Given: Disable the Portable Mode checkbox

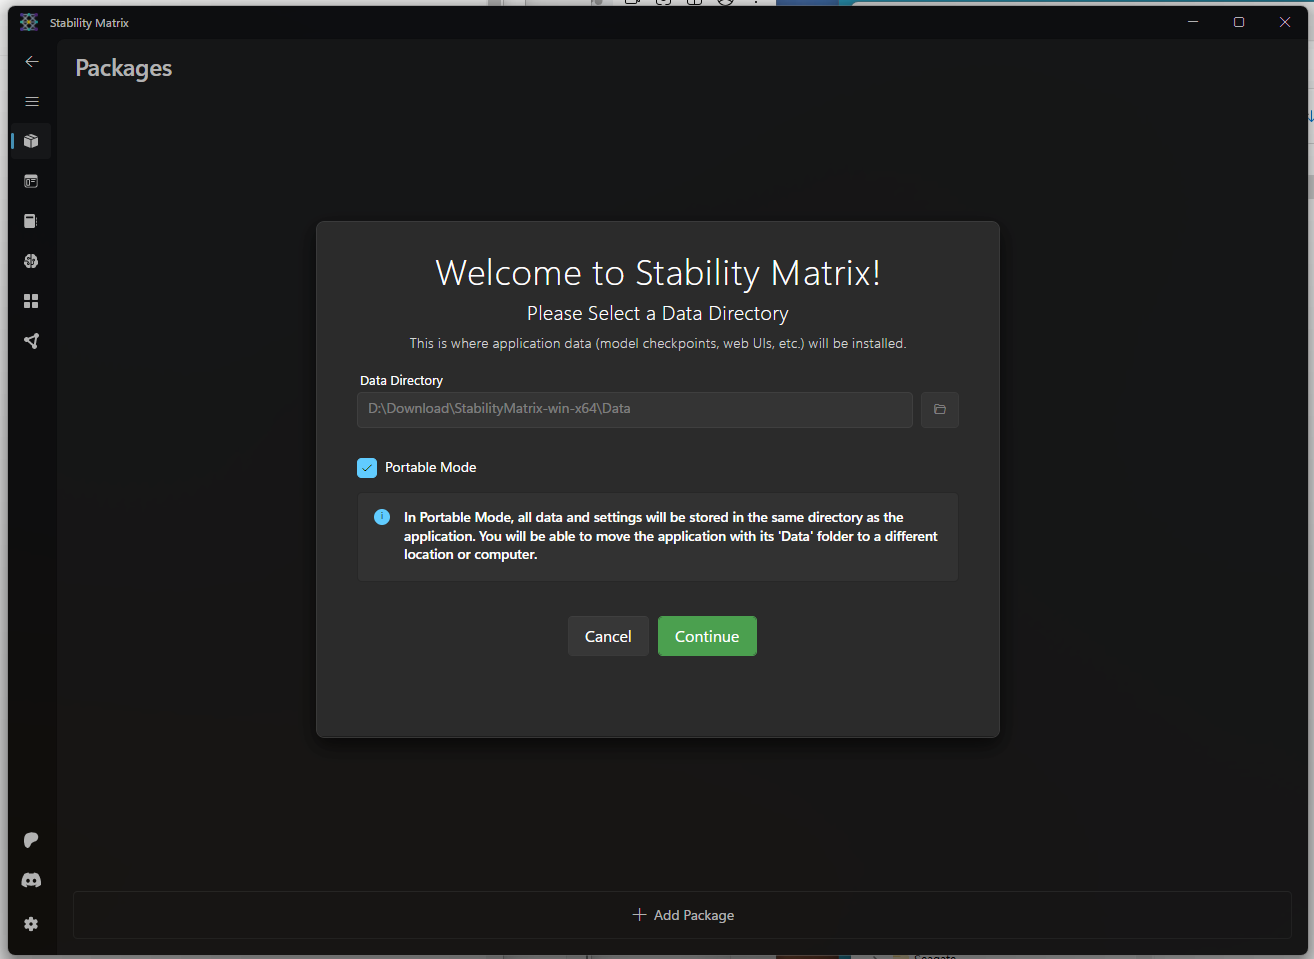Looking at the screenshot, I should [367, 467].
